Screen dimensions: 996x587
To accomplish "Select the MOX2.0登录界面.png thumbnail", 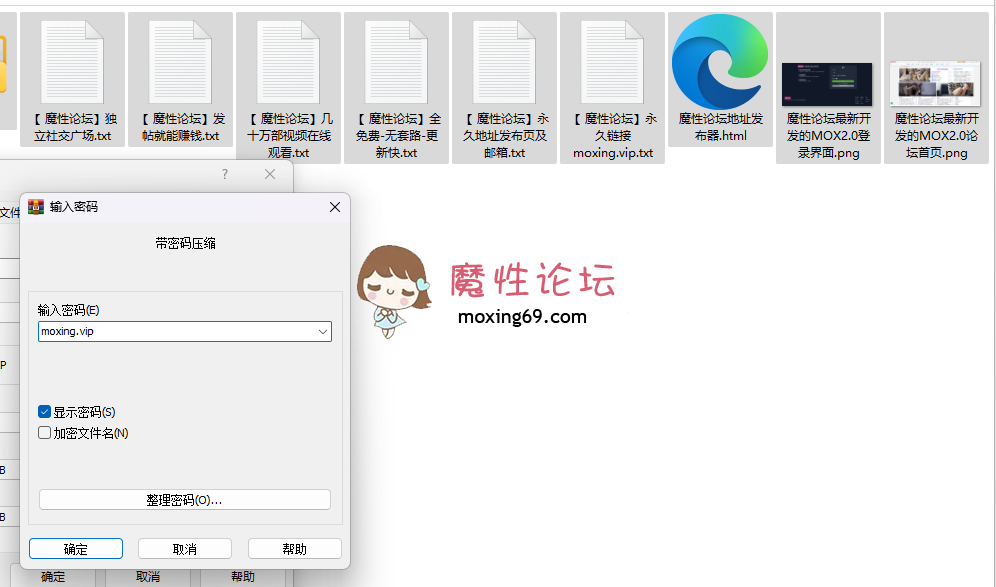I will pyautogui.click(x=827, y=84).
